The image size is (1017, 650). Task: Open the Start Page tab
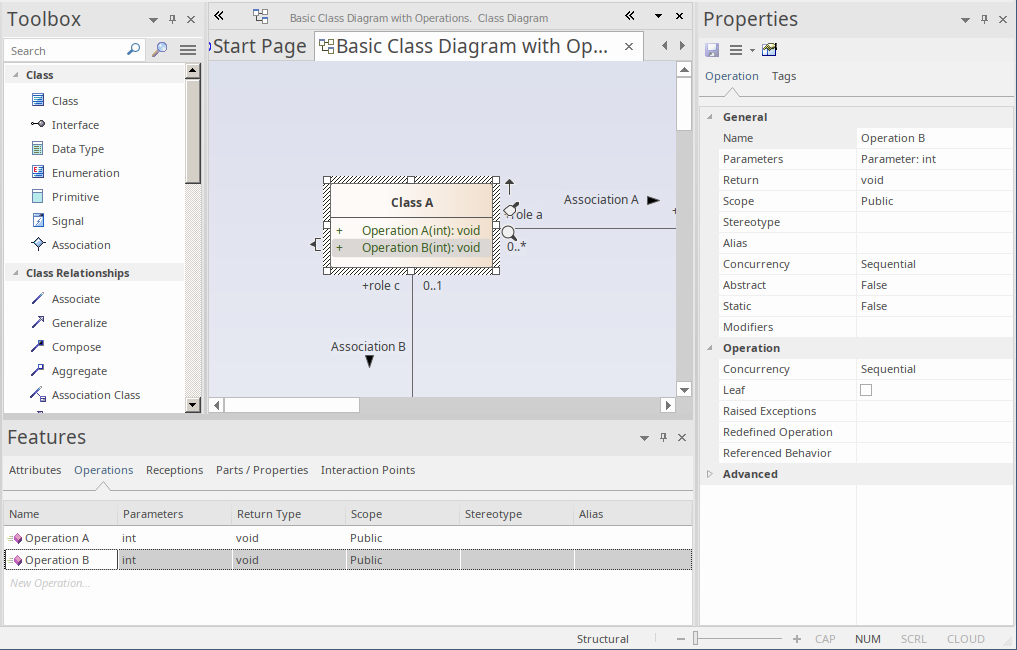pyautogui.click(x=259, y=47)
